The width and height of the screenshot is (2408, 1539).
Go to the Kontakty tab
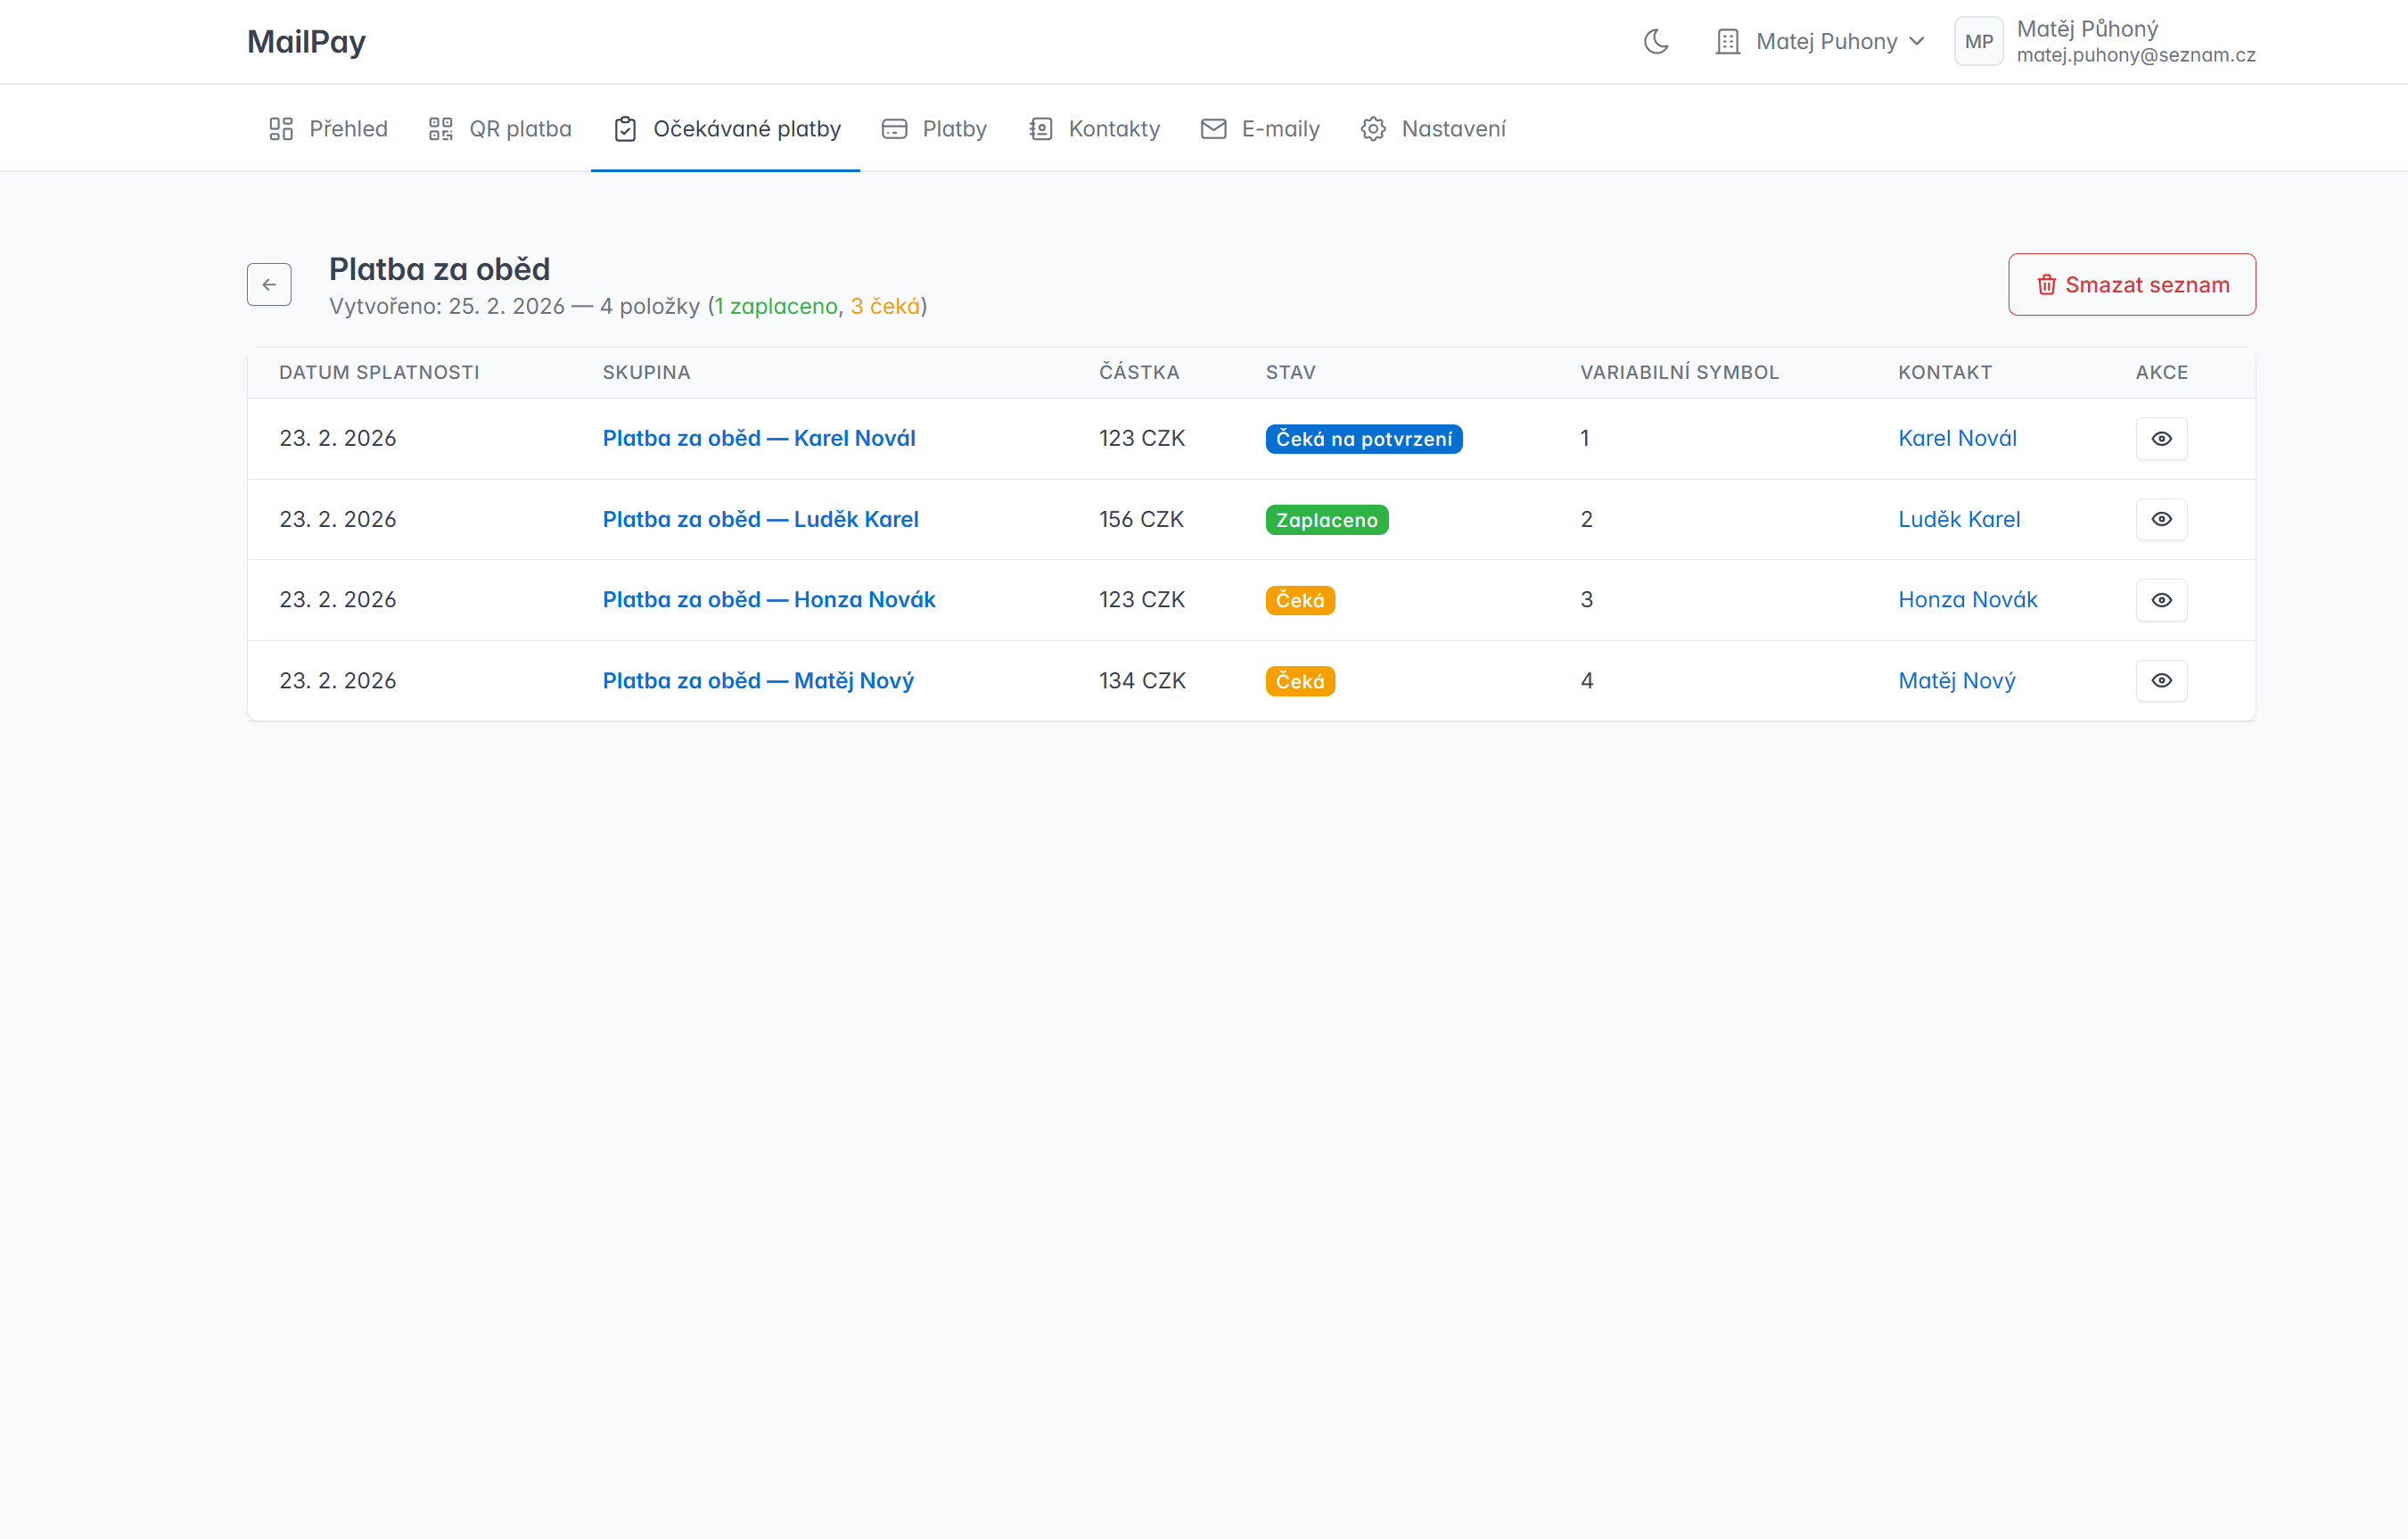1094,129
